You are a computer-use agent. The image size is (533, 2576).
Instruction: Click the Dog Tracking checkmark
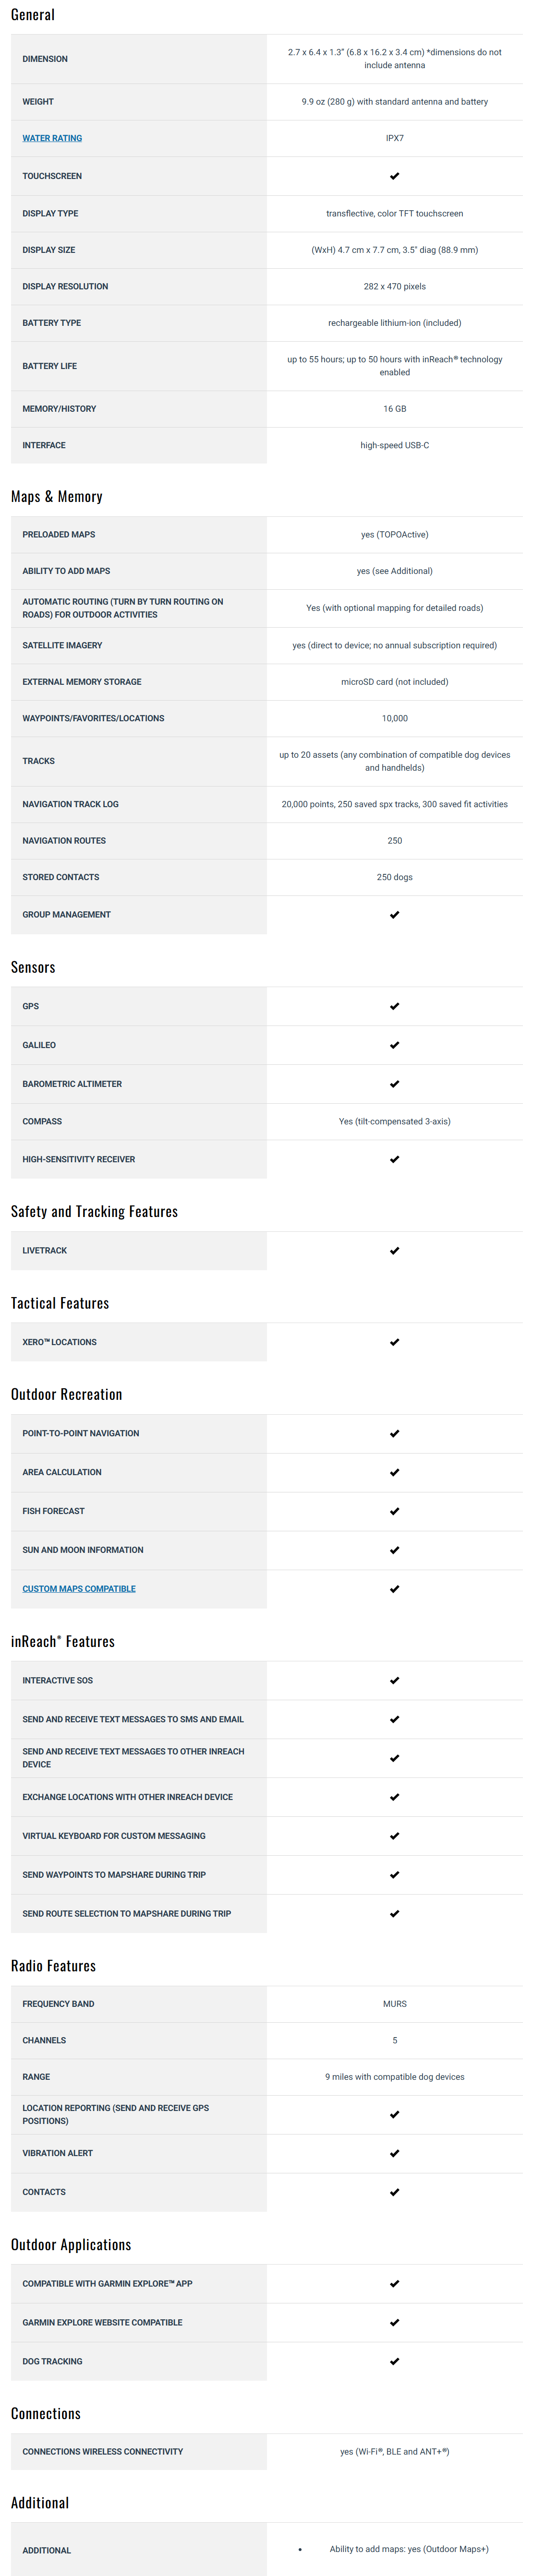pyautogui.click(x=394, y=2361)
